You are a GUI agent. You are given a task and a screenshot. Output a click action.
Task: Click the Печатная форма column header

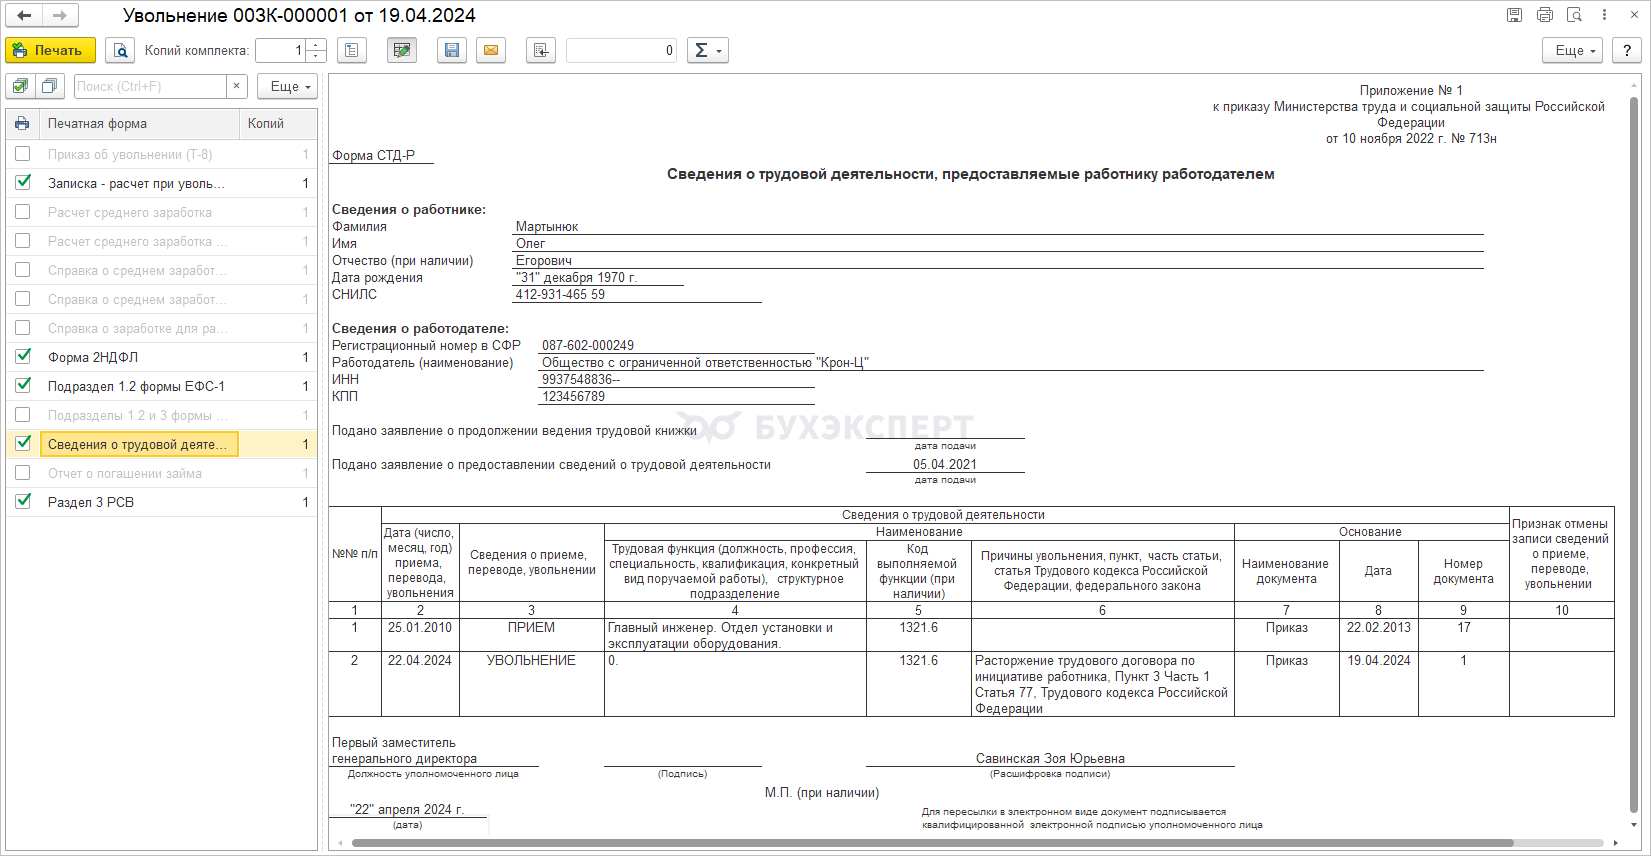[x=139, y=123]
